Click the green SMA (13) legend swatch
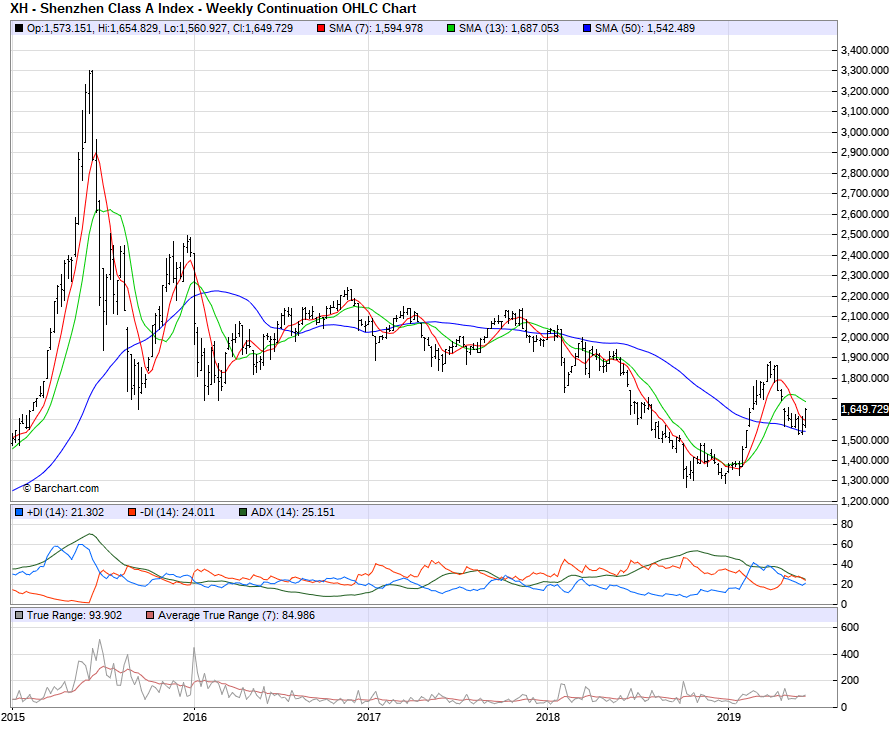 pos(451,28)
